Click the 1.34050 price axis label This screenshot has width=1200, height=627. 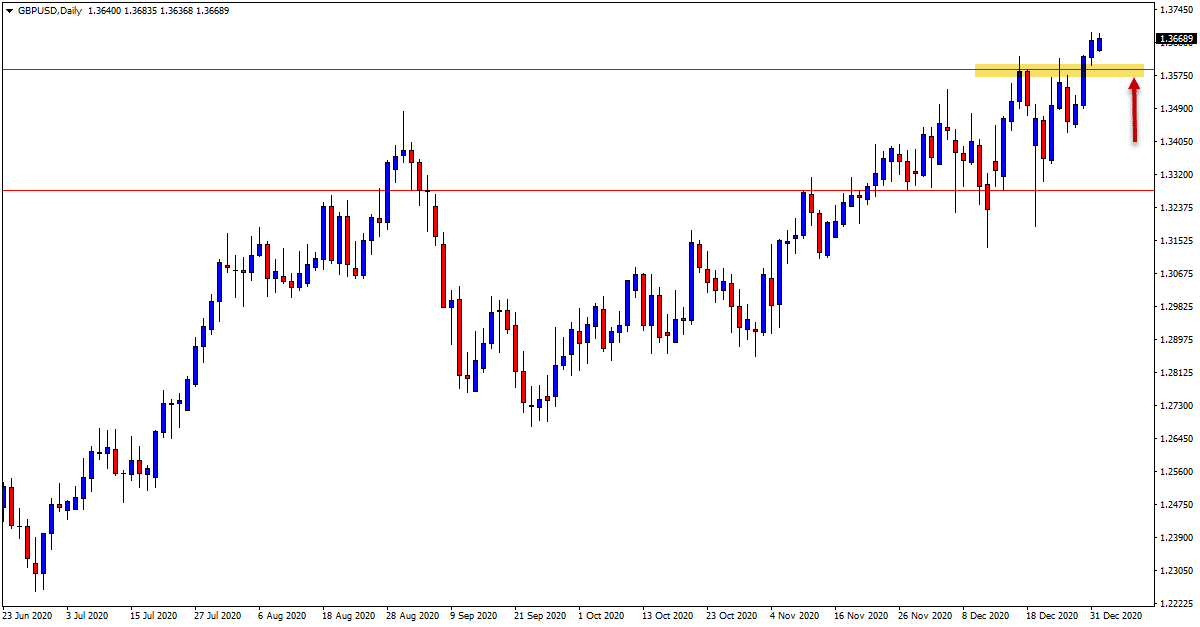tap(1176, 141)
